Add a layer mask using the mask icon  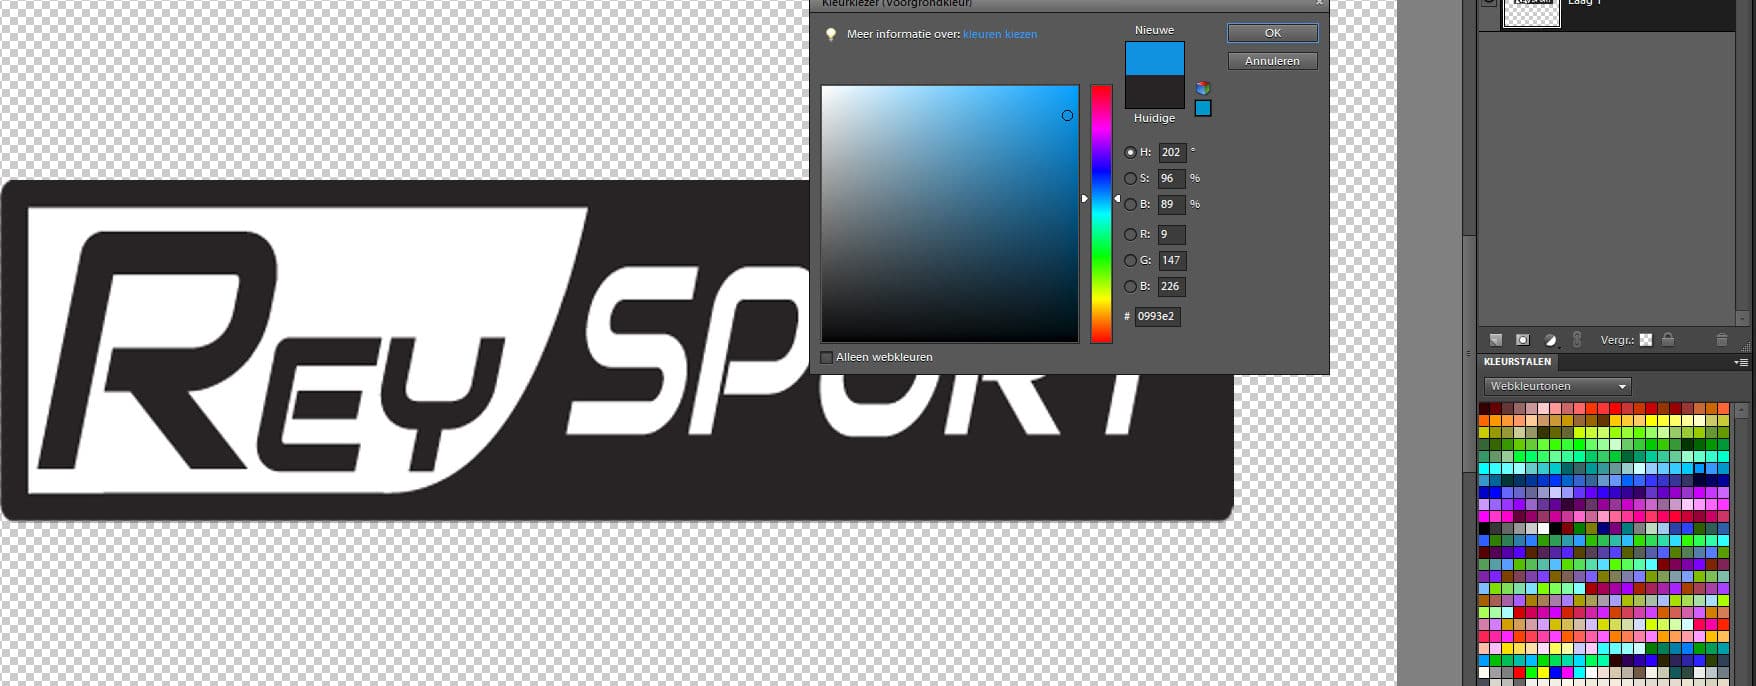pos(1522,340)
